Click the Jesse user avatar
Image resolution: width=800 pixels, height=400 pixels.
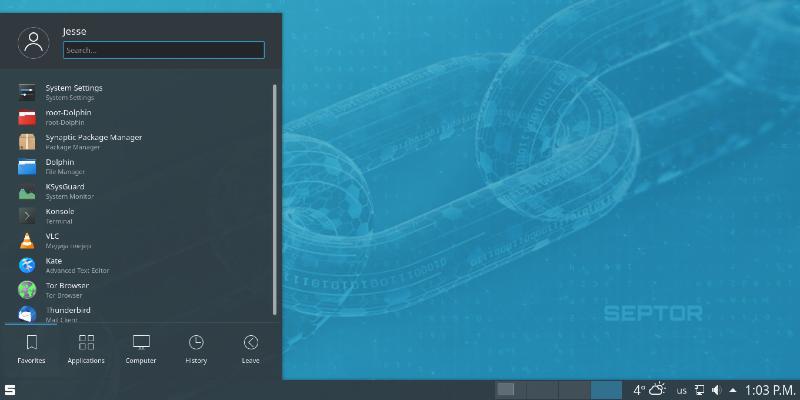(35, 41)
